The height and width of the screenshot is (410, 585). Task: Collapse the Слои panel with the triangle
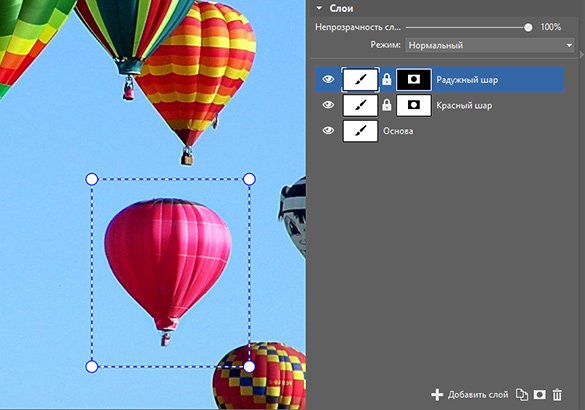319,8
